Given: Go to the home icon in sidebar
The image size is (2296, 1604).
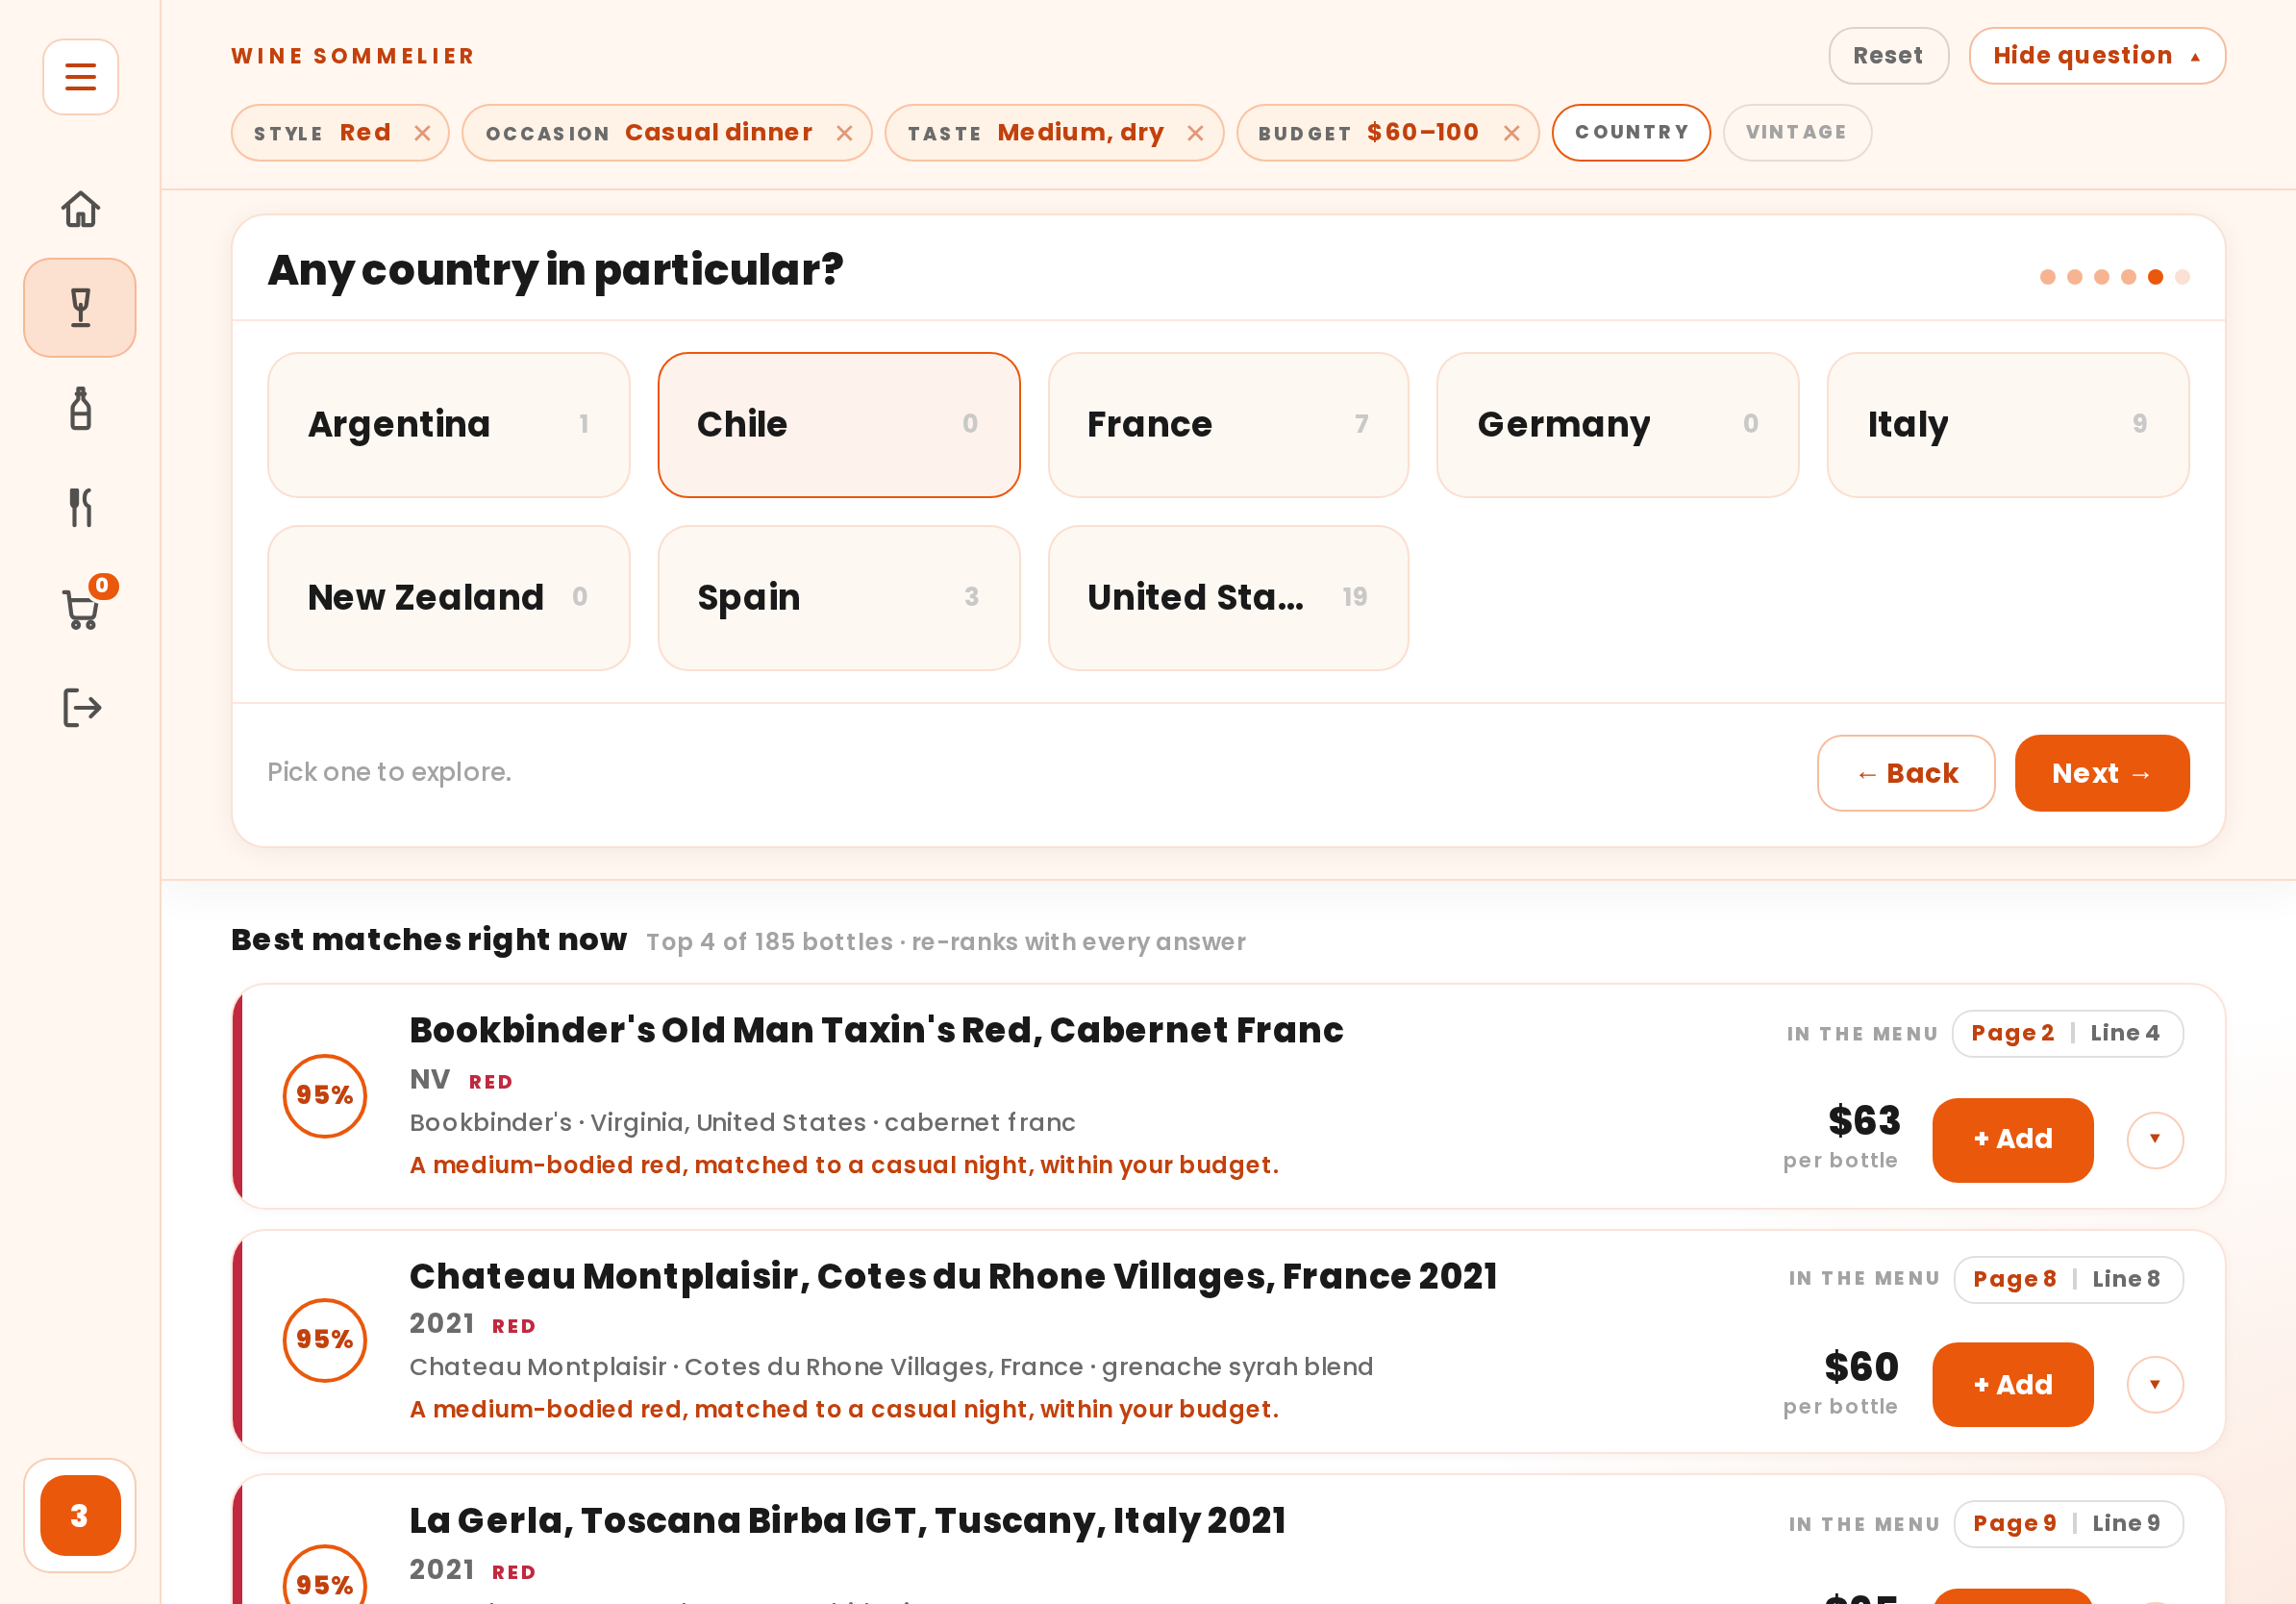Looking at the screenshot, I should tap(80, 209).
